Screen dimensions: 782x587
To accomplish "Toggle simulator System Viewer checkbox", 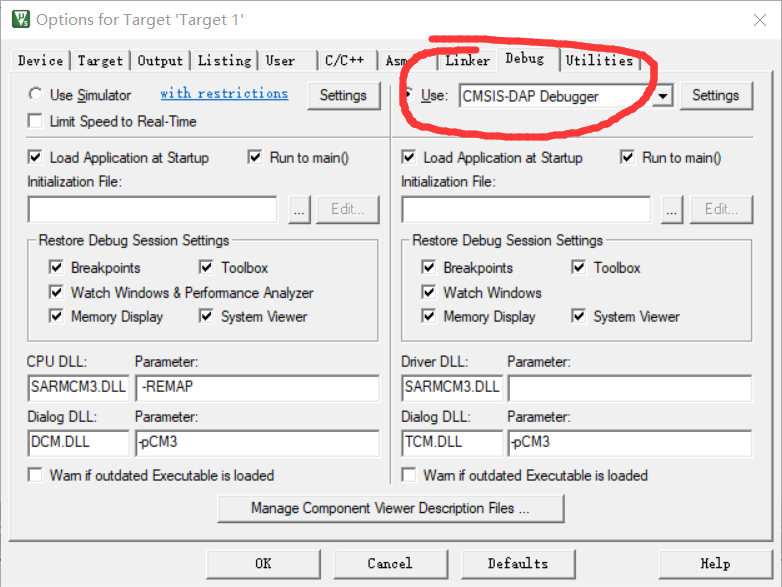I will pos(206,316).
